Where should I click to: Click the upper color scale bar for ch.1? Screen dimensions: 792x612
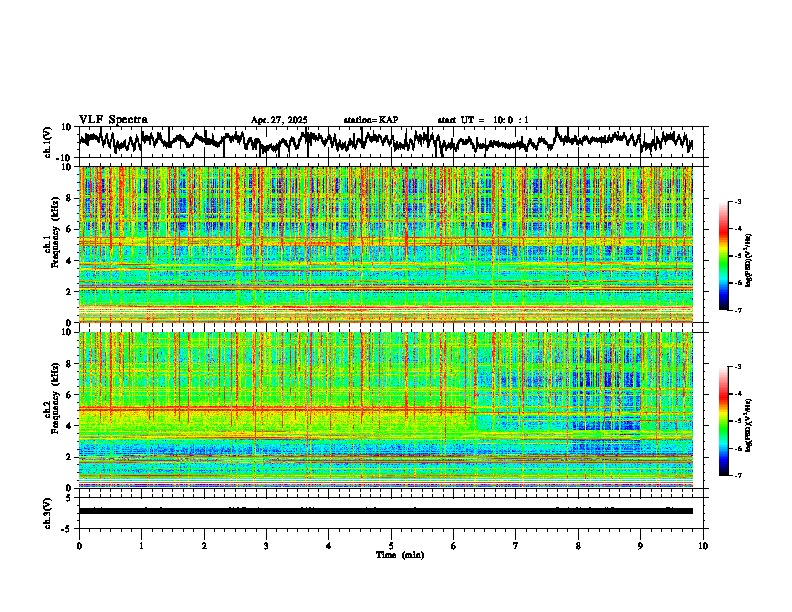pyautogui.click(x=724, y=256)
